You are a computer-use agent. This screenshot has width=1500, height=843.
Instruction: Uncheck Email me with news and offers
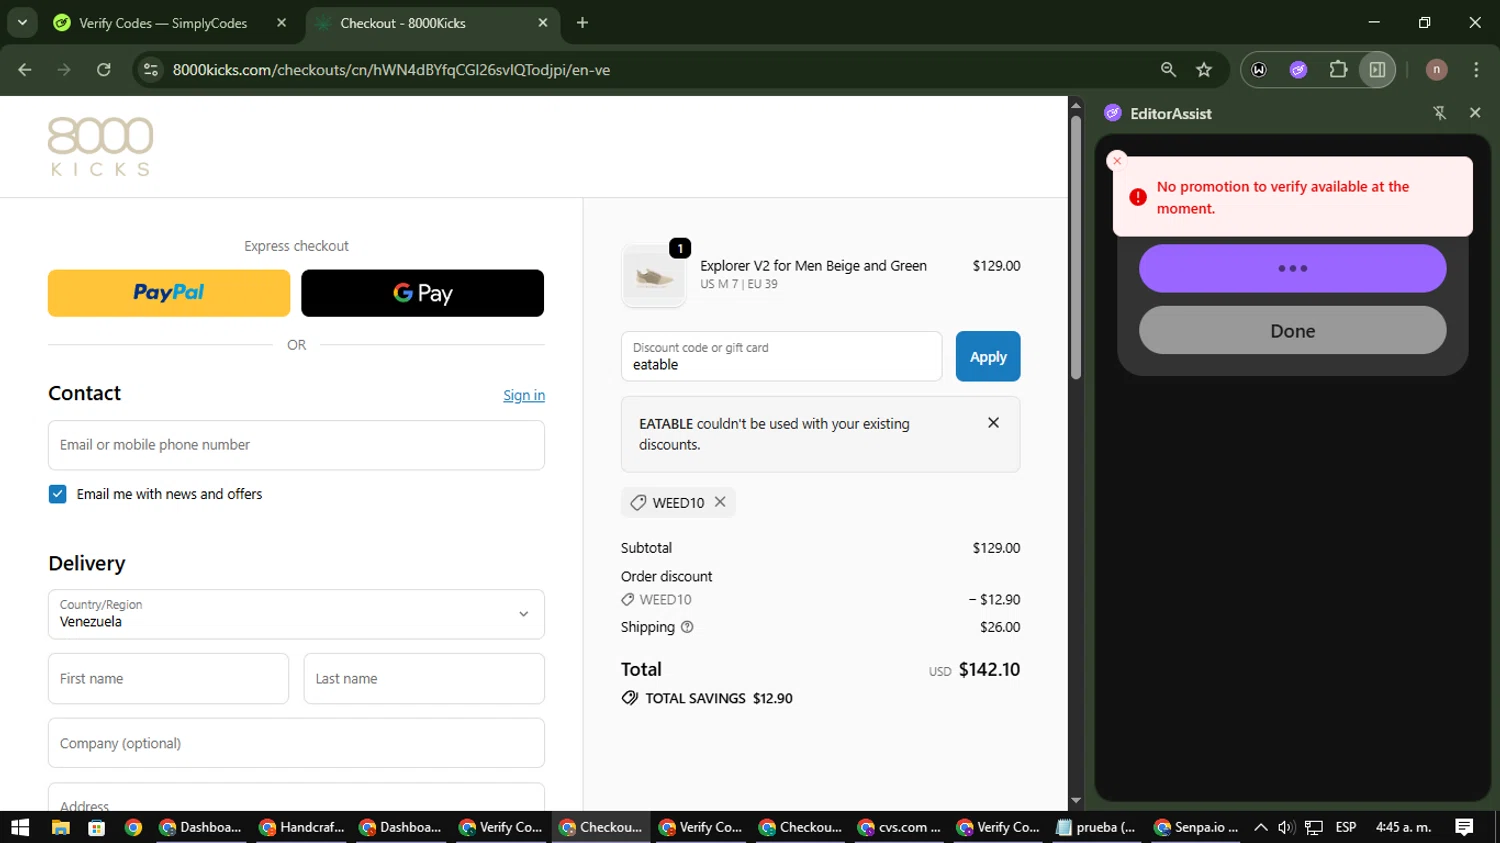(x=58, y=494)
